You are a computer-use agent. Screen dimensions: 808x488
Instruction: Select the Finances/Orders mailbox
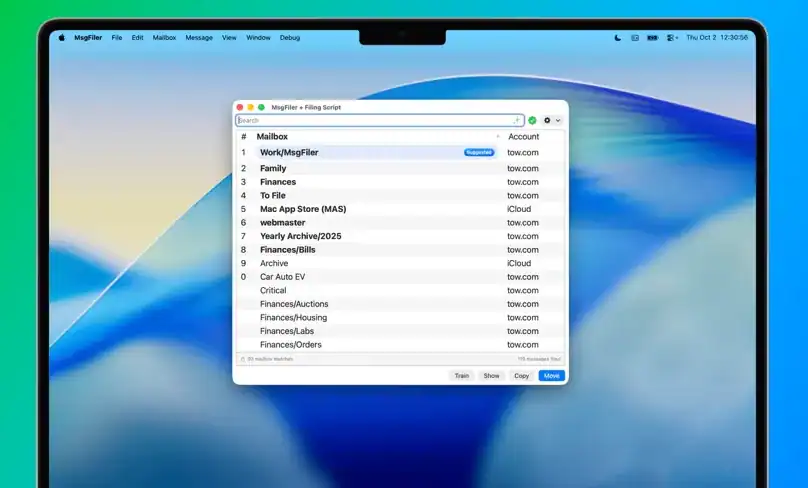[x=400, y=345]
